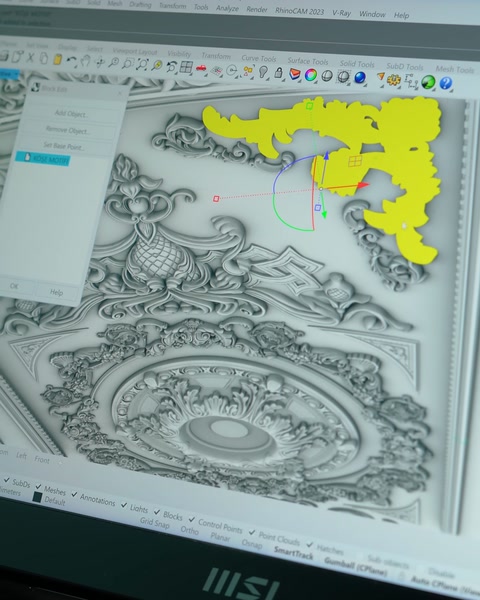Click Add Object in Block Edit dialog

pyautogui.click(x=71, y=113)
